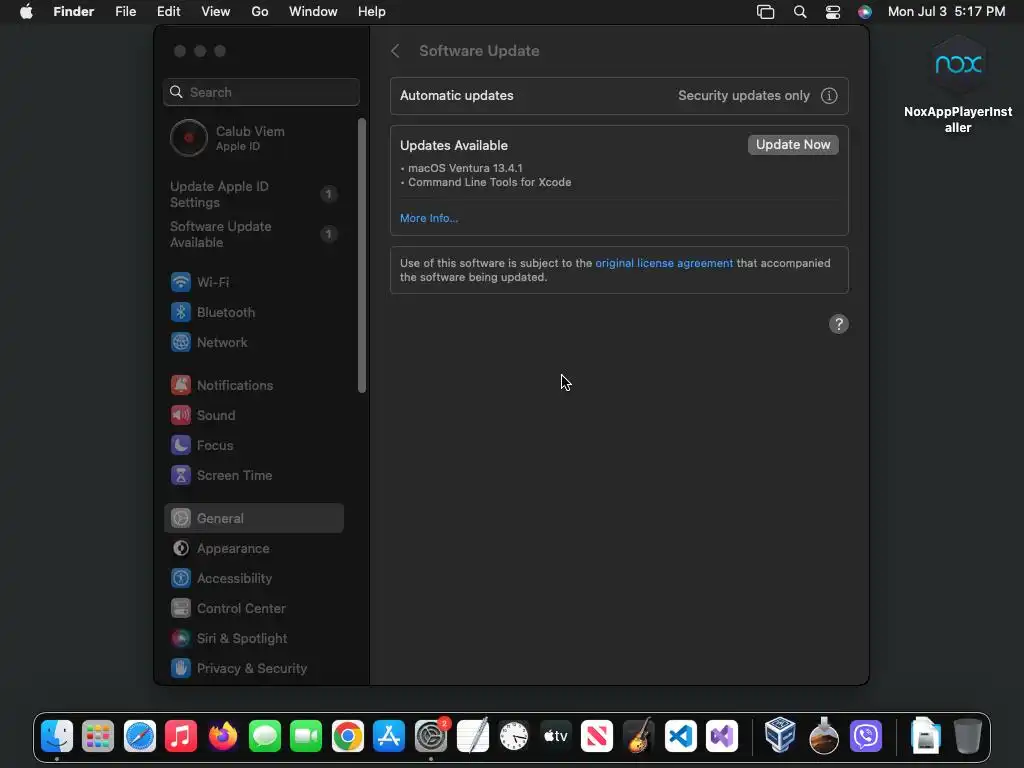Viewport: 1024px width, 768px height.
Task: Open the View menu
Action: point(216,12)
